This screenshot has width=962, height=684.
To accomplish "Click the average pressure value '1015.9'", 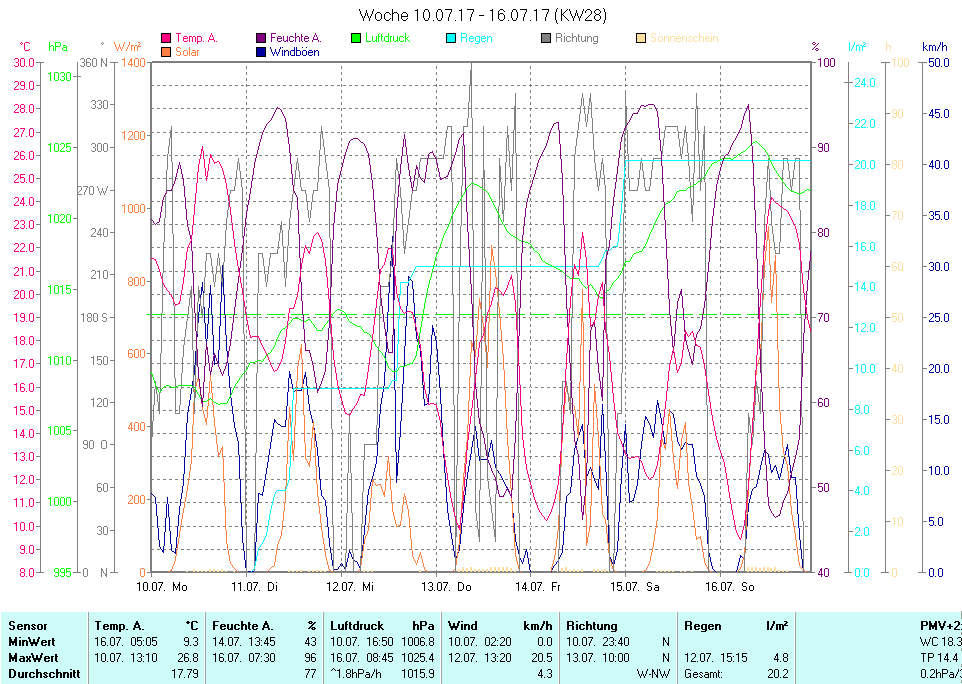I will click(x=418, y=674).
